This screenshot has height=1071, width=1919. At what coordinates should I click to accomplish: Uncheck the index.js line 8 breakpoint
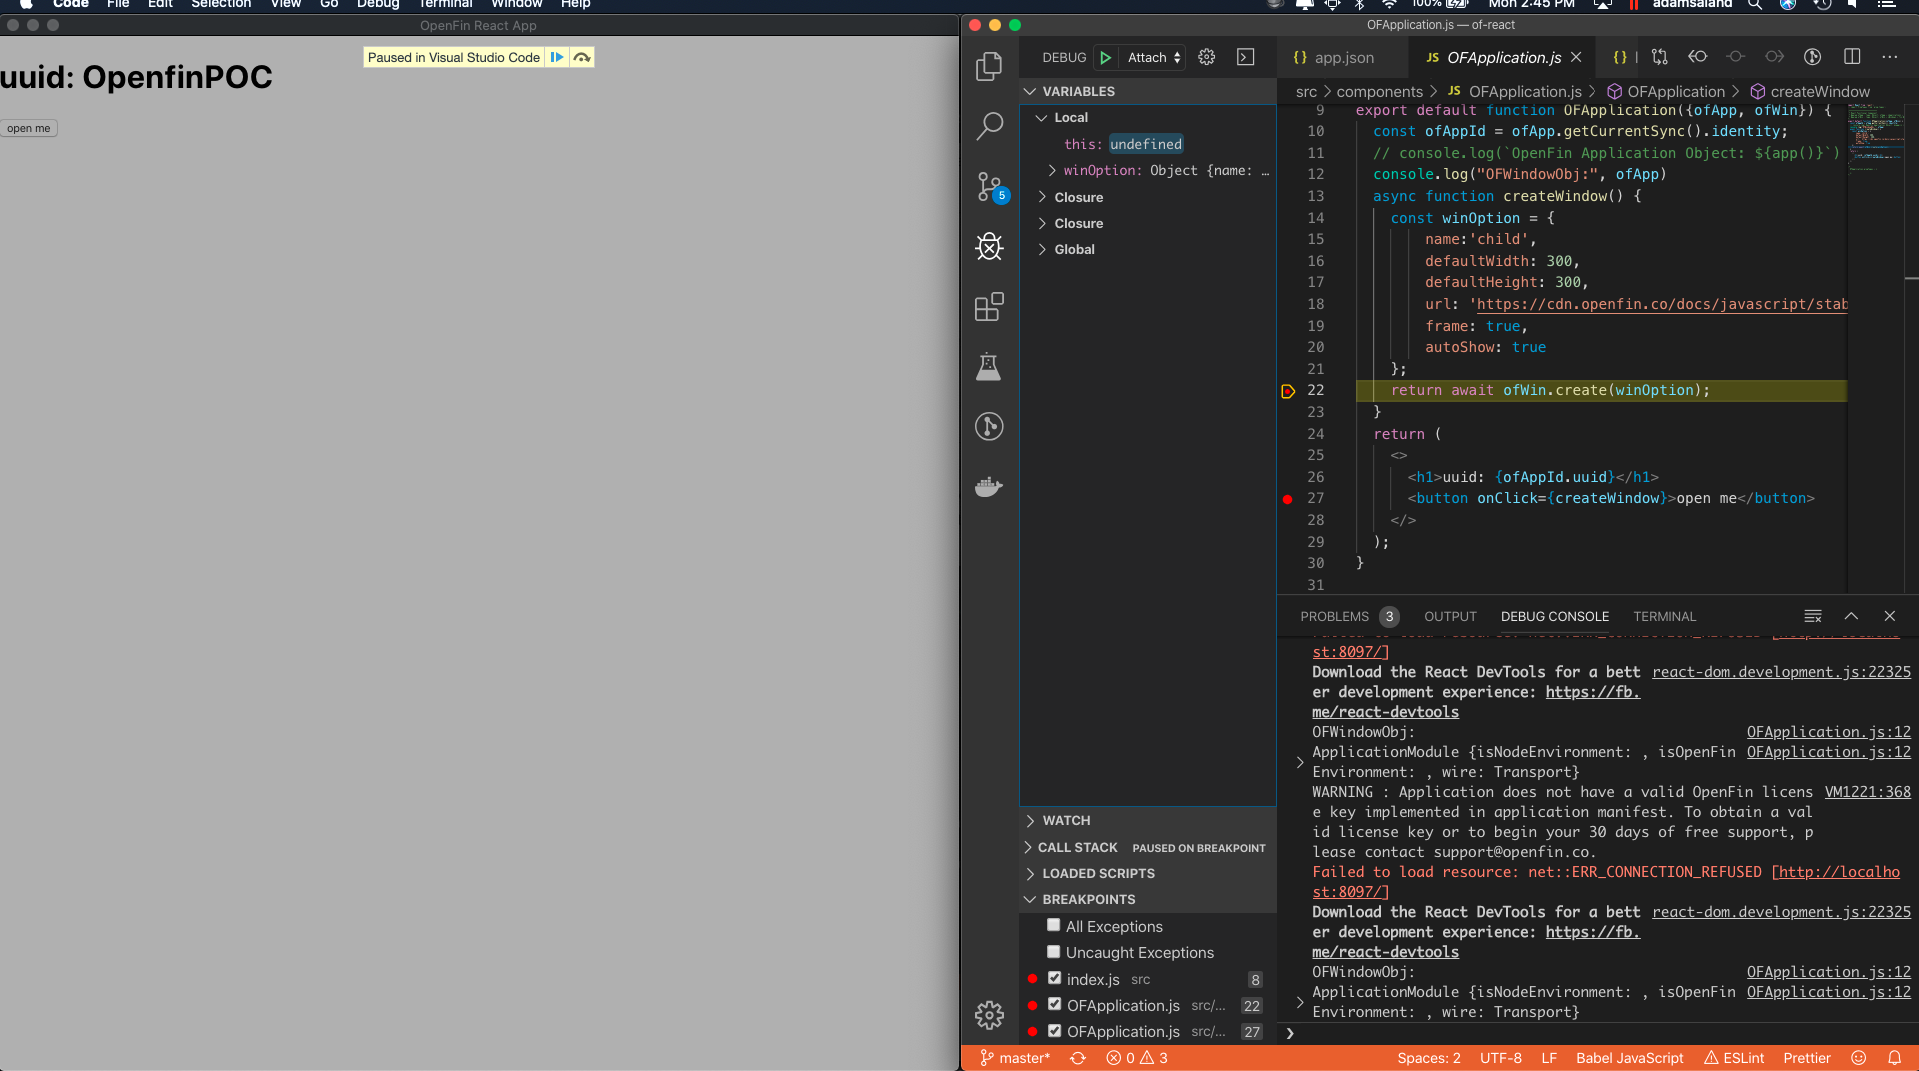(x=1053, y=978)
